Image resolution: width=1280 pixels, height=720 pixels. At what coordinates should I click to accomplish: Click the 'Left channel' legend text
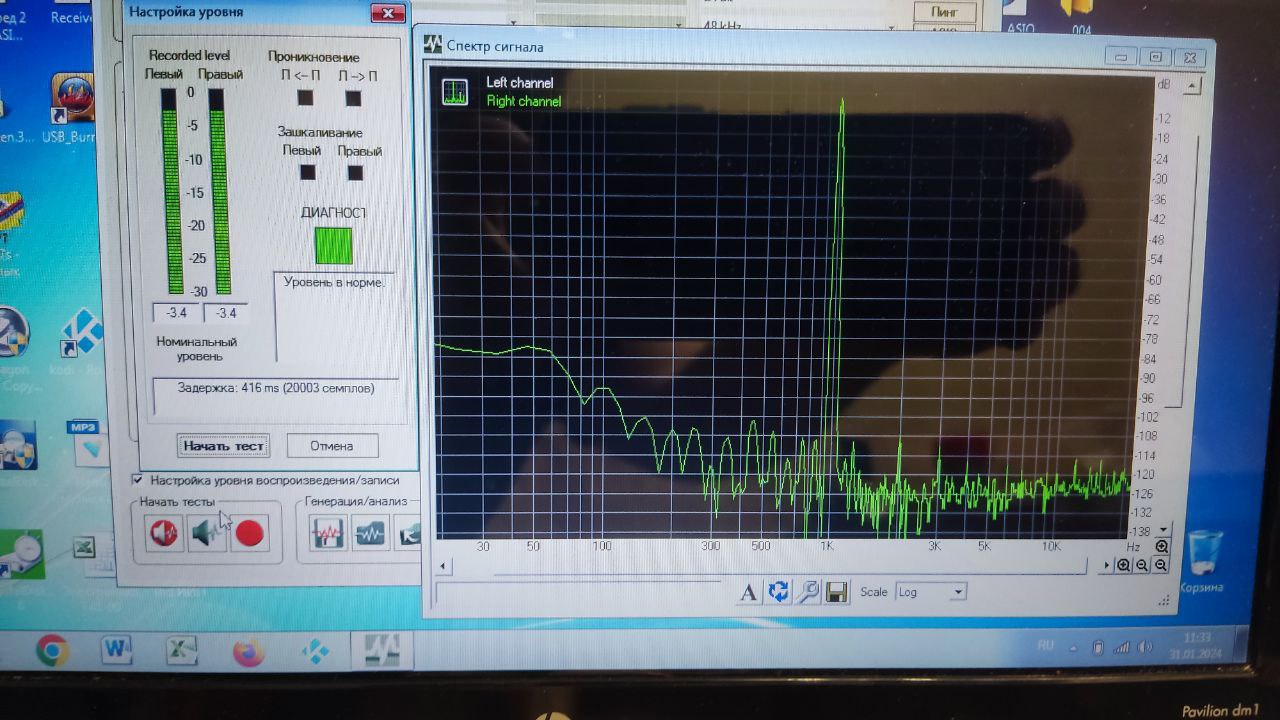(520, 83)
